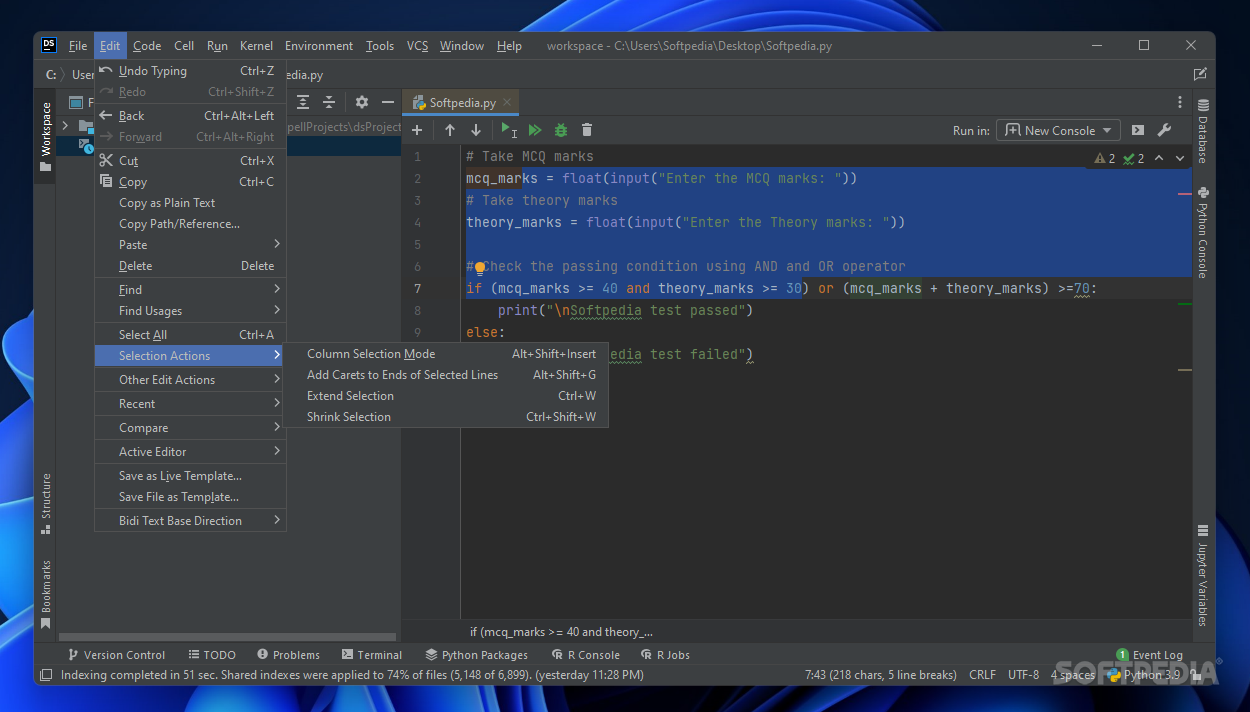Open the VCS menu

tap(417, 46)
